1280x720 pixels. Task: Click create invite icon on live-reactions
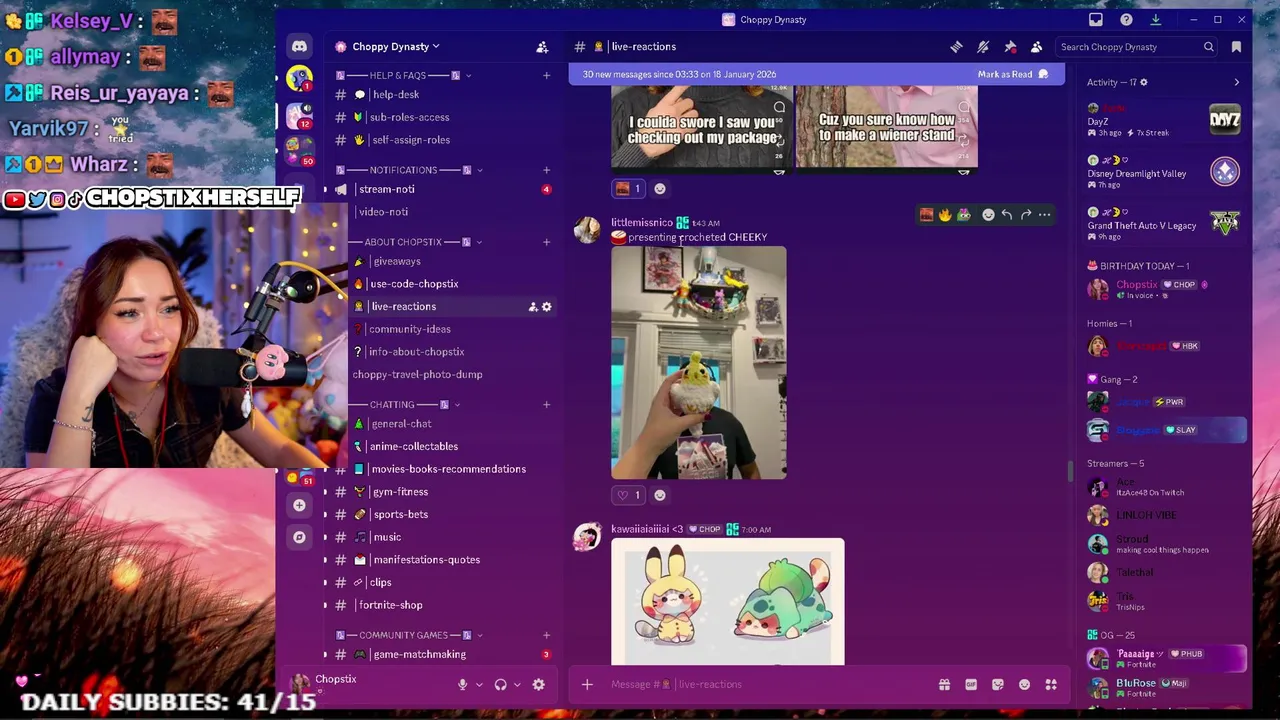(x=533, y=307)
